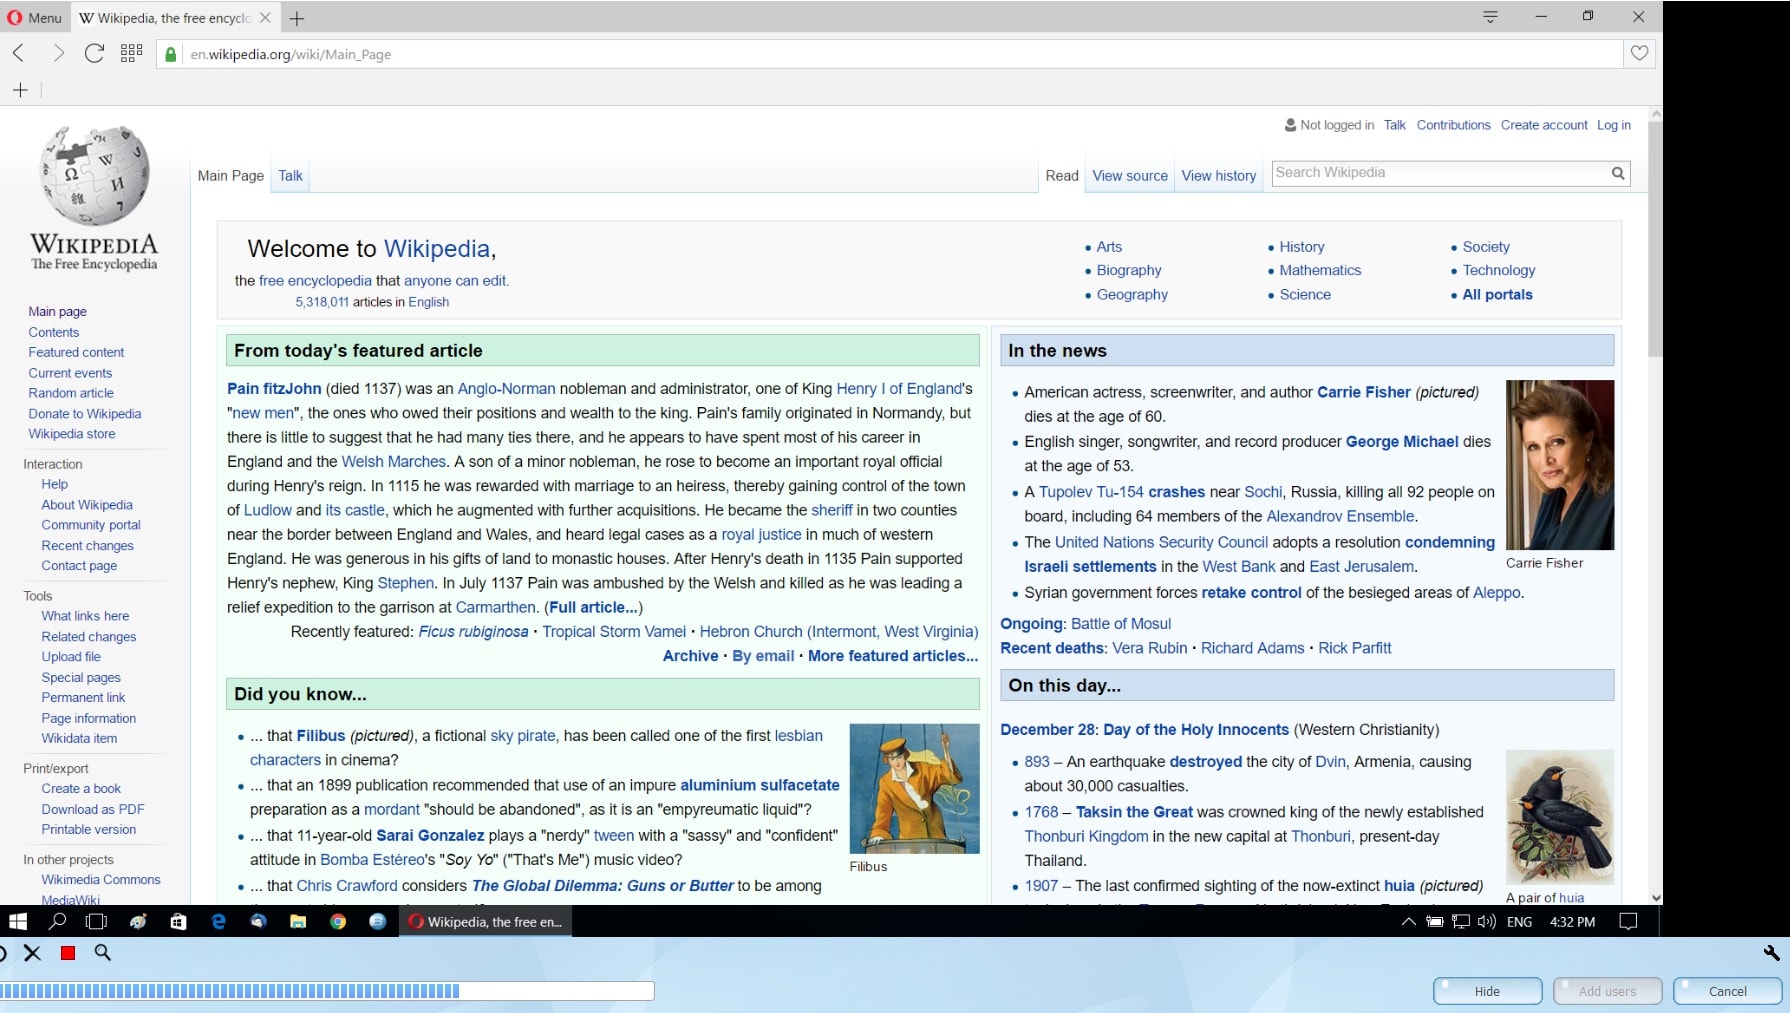The image size is (1790, 1013).
Task: Open File Explorer from the taskbar
Action: coord(298,922)
